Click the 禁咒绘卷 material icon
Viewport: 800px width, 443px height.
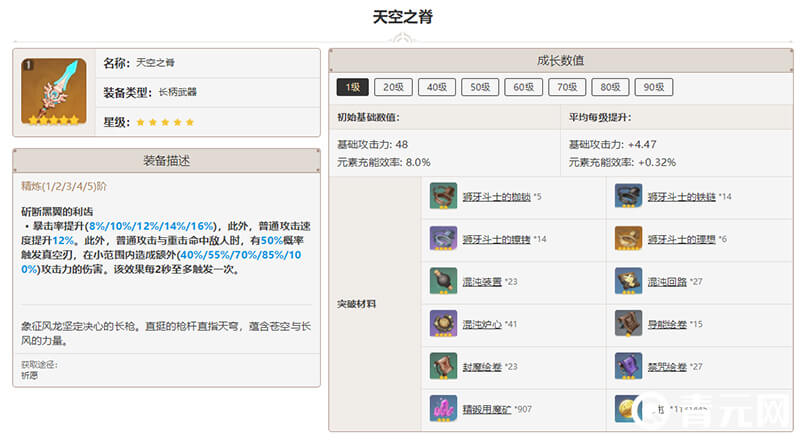[628, 366]
